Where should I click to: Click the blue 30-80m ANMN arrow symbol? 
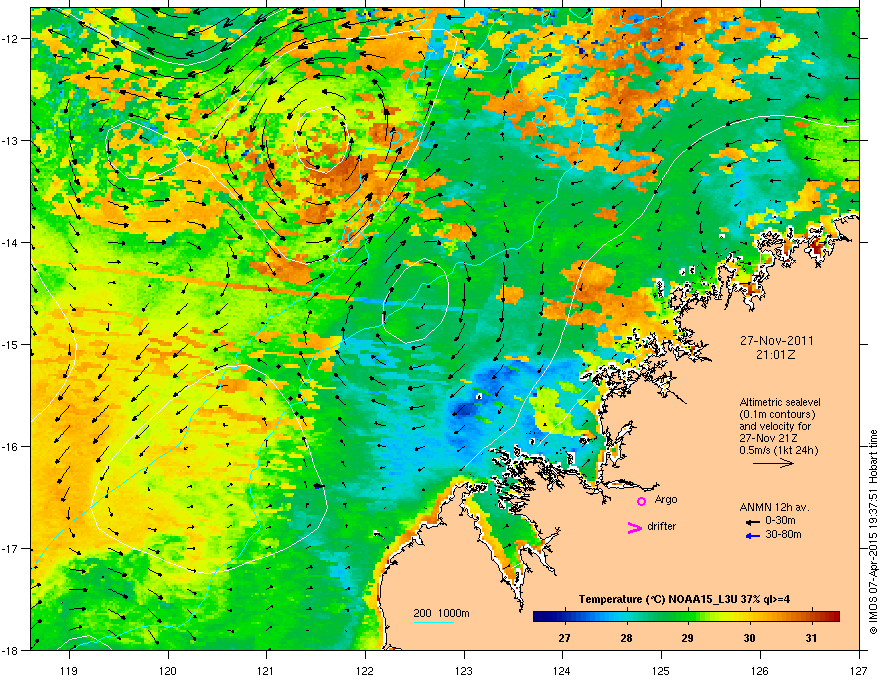click(x=753, y=536)
